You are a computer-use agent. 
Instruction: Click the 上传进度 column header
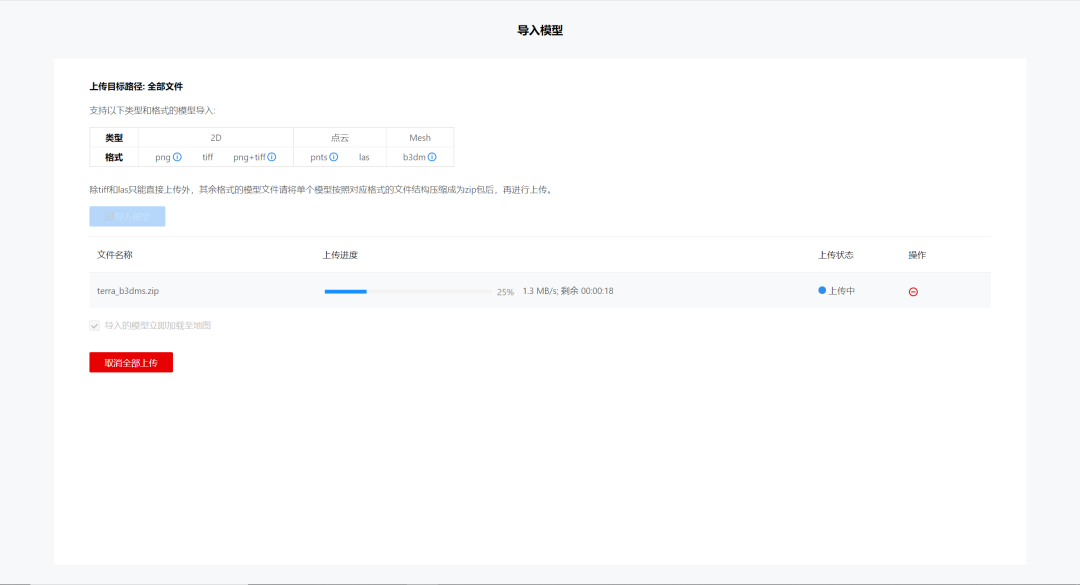point(340,255)
